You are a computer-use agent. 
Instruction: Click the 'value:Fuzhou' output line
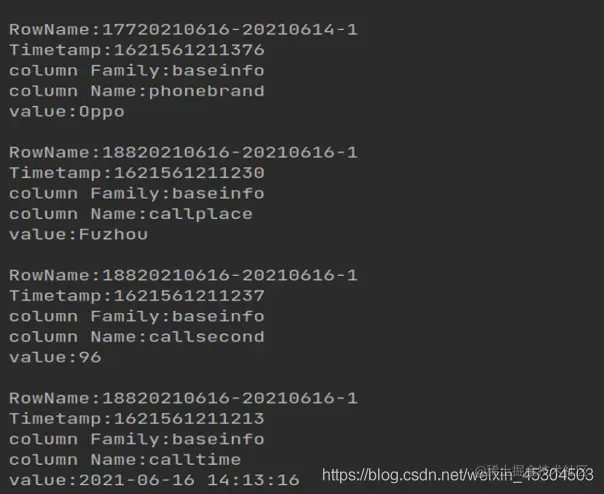pos(79,235)
